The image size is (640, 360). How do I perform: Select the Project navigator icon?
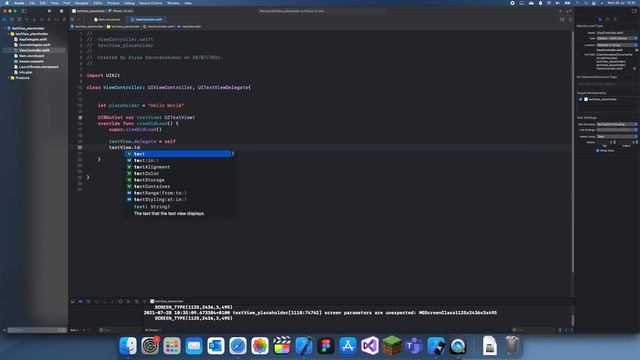point(4,19)
